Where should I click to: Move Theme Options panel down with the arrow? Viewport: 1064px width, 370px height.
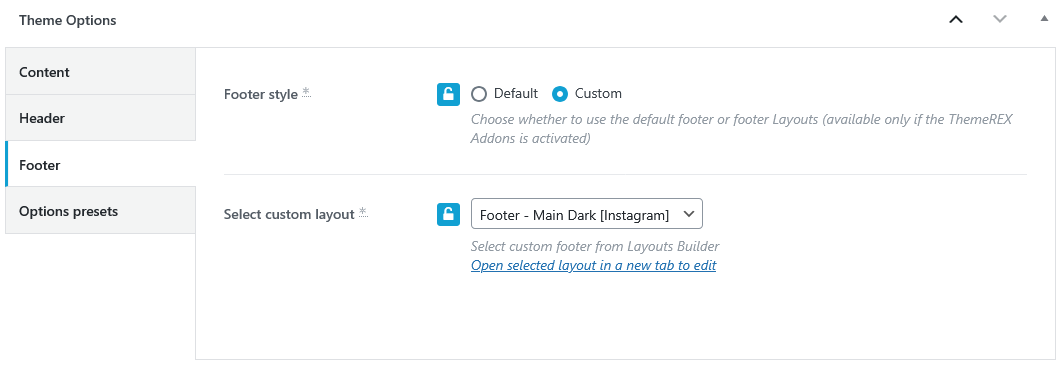point(1000,20)
